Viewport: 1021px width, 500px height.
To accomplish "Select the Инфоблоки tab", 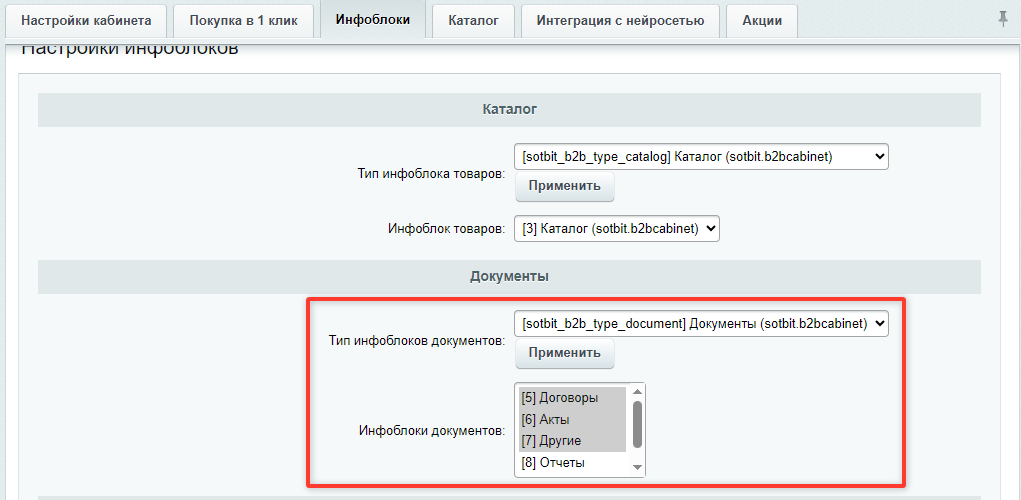I will 373,19.
